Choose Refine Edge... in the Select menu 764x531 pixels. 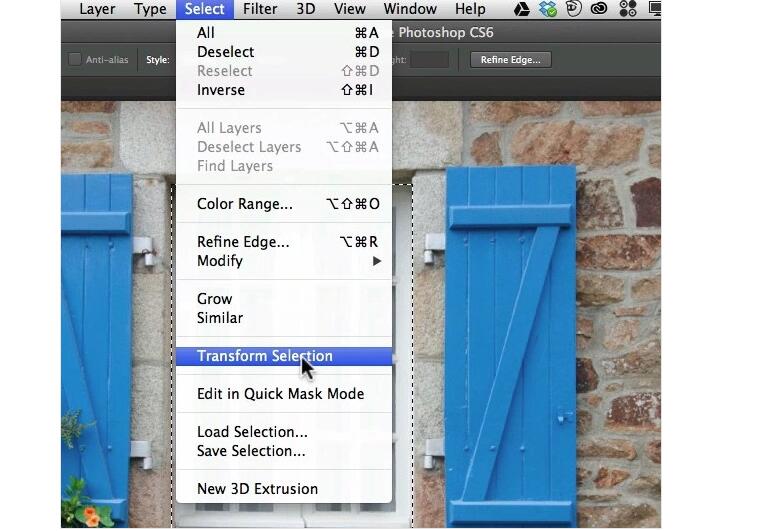284,242
